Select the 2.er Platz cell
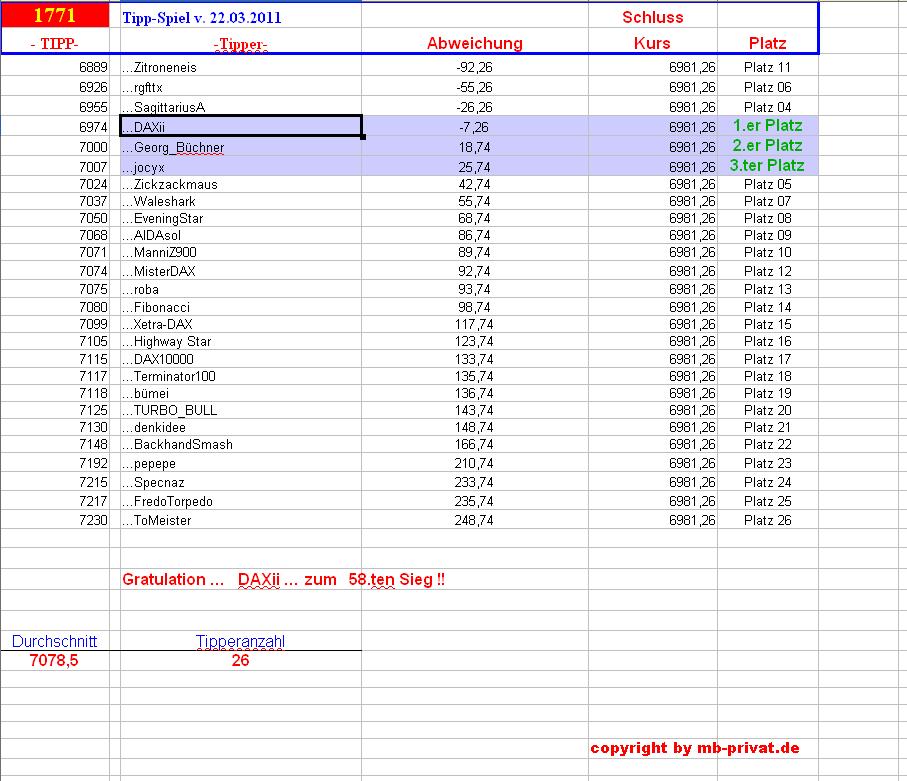This screenshot has width=907, height=781. pos(768,146)
